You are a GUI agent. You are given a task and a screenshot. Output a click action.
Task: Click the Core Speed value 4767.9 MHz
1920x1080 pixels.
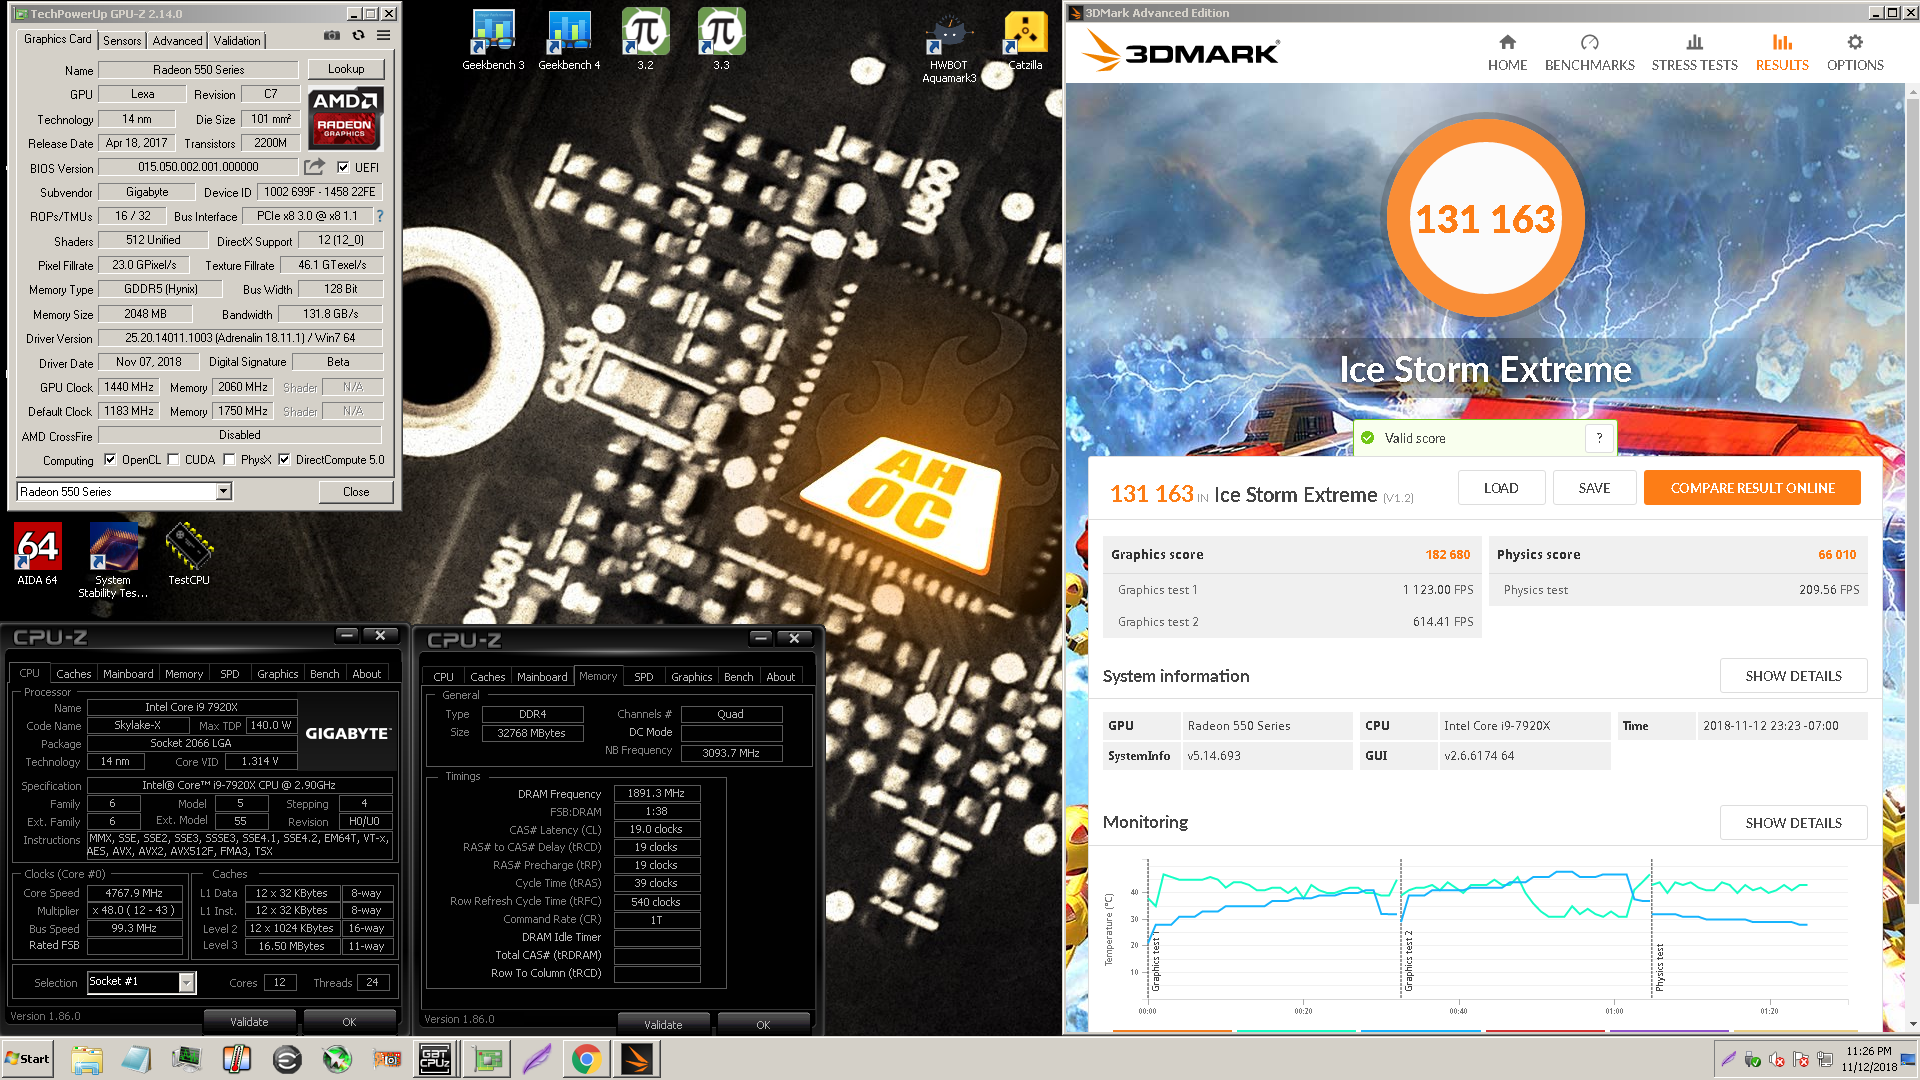pyautogui.click(x=134, y=893)
